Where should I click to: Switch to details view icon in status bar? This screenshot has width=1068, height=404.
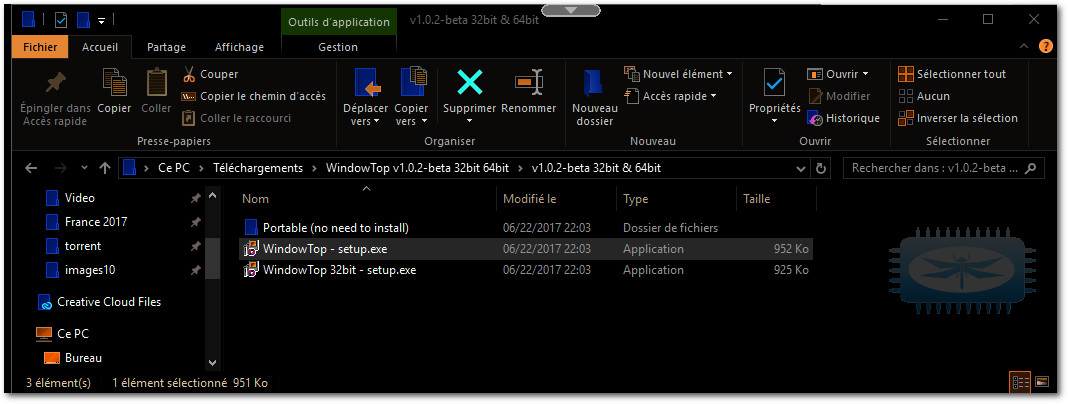[1021, 382]
